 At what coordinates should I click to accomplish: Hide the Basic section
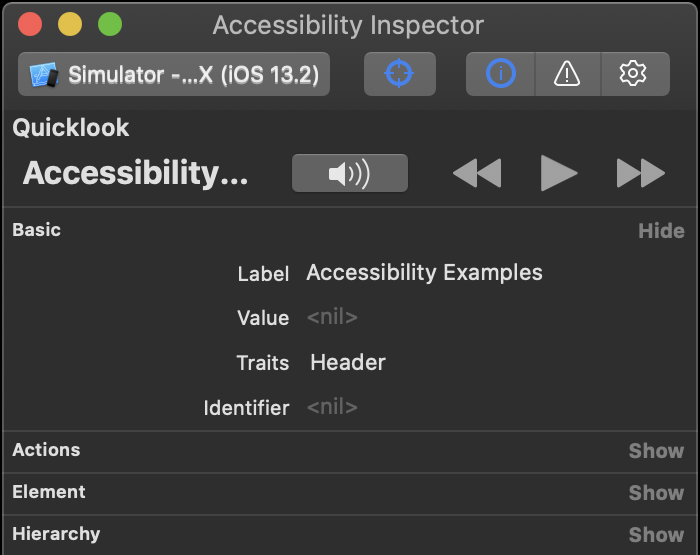click(661, 231)
